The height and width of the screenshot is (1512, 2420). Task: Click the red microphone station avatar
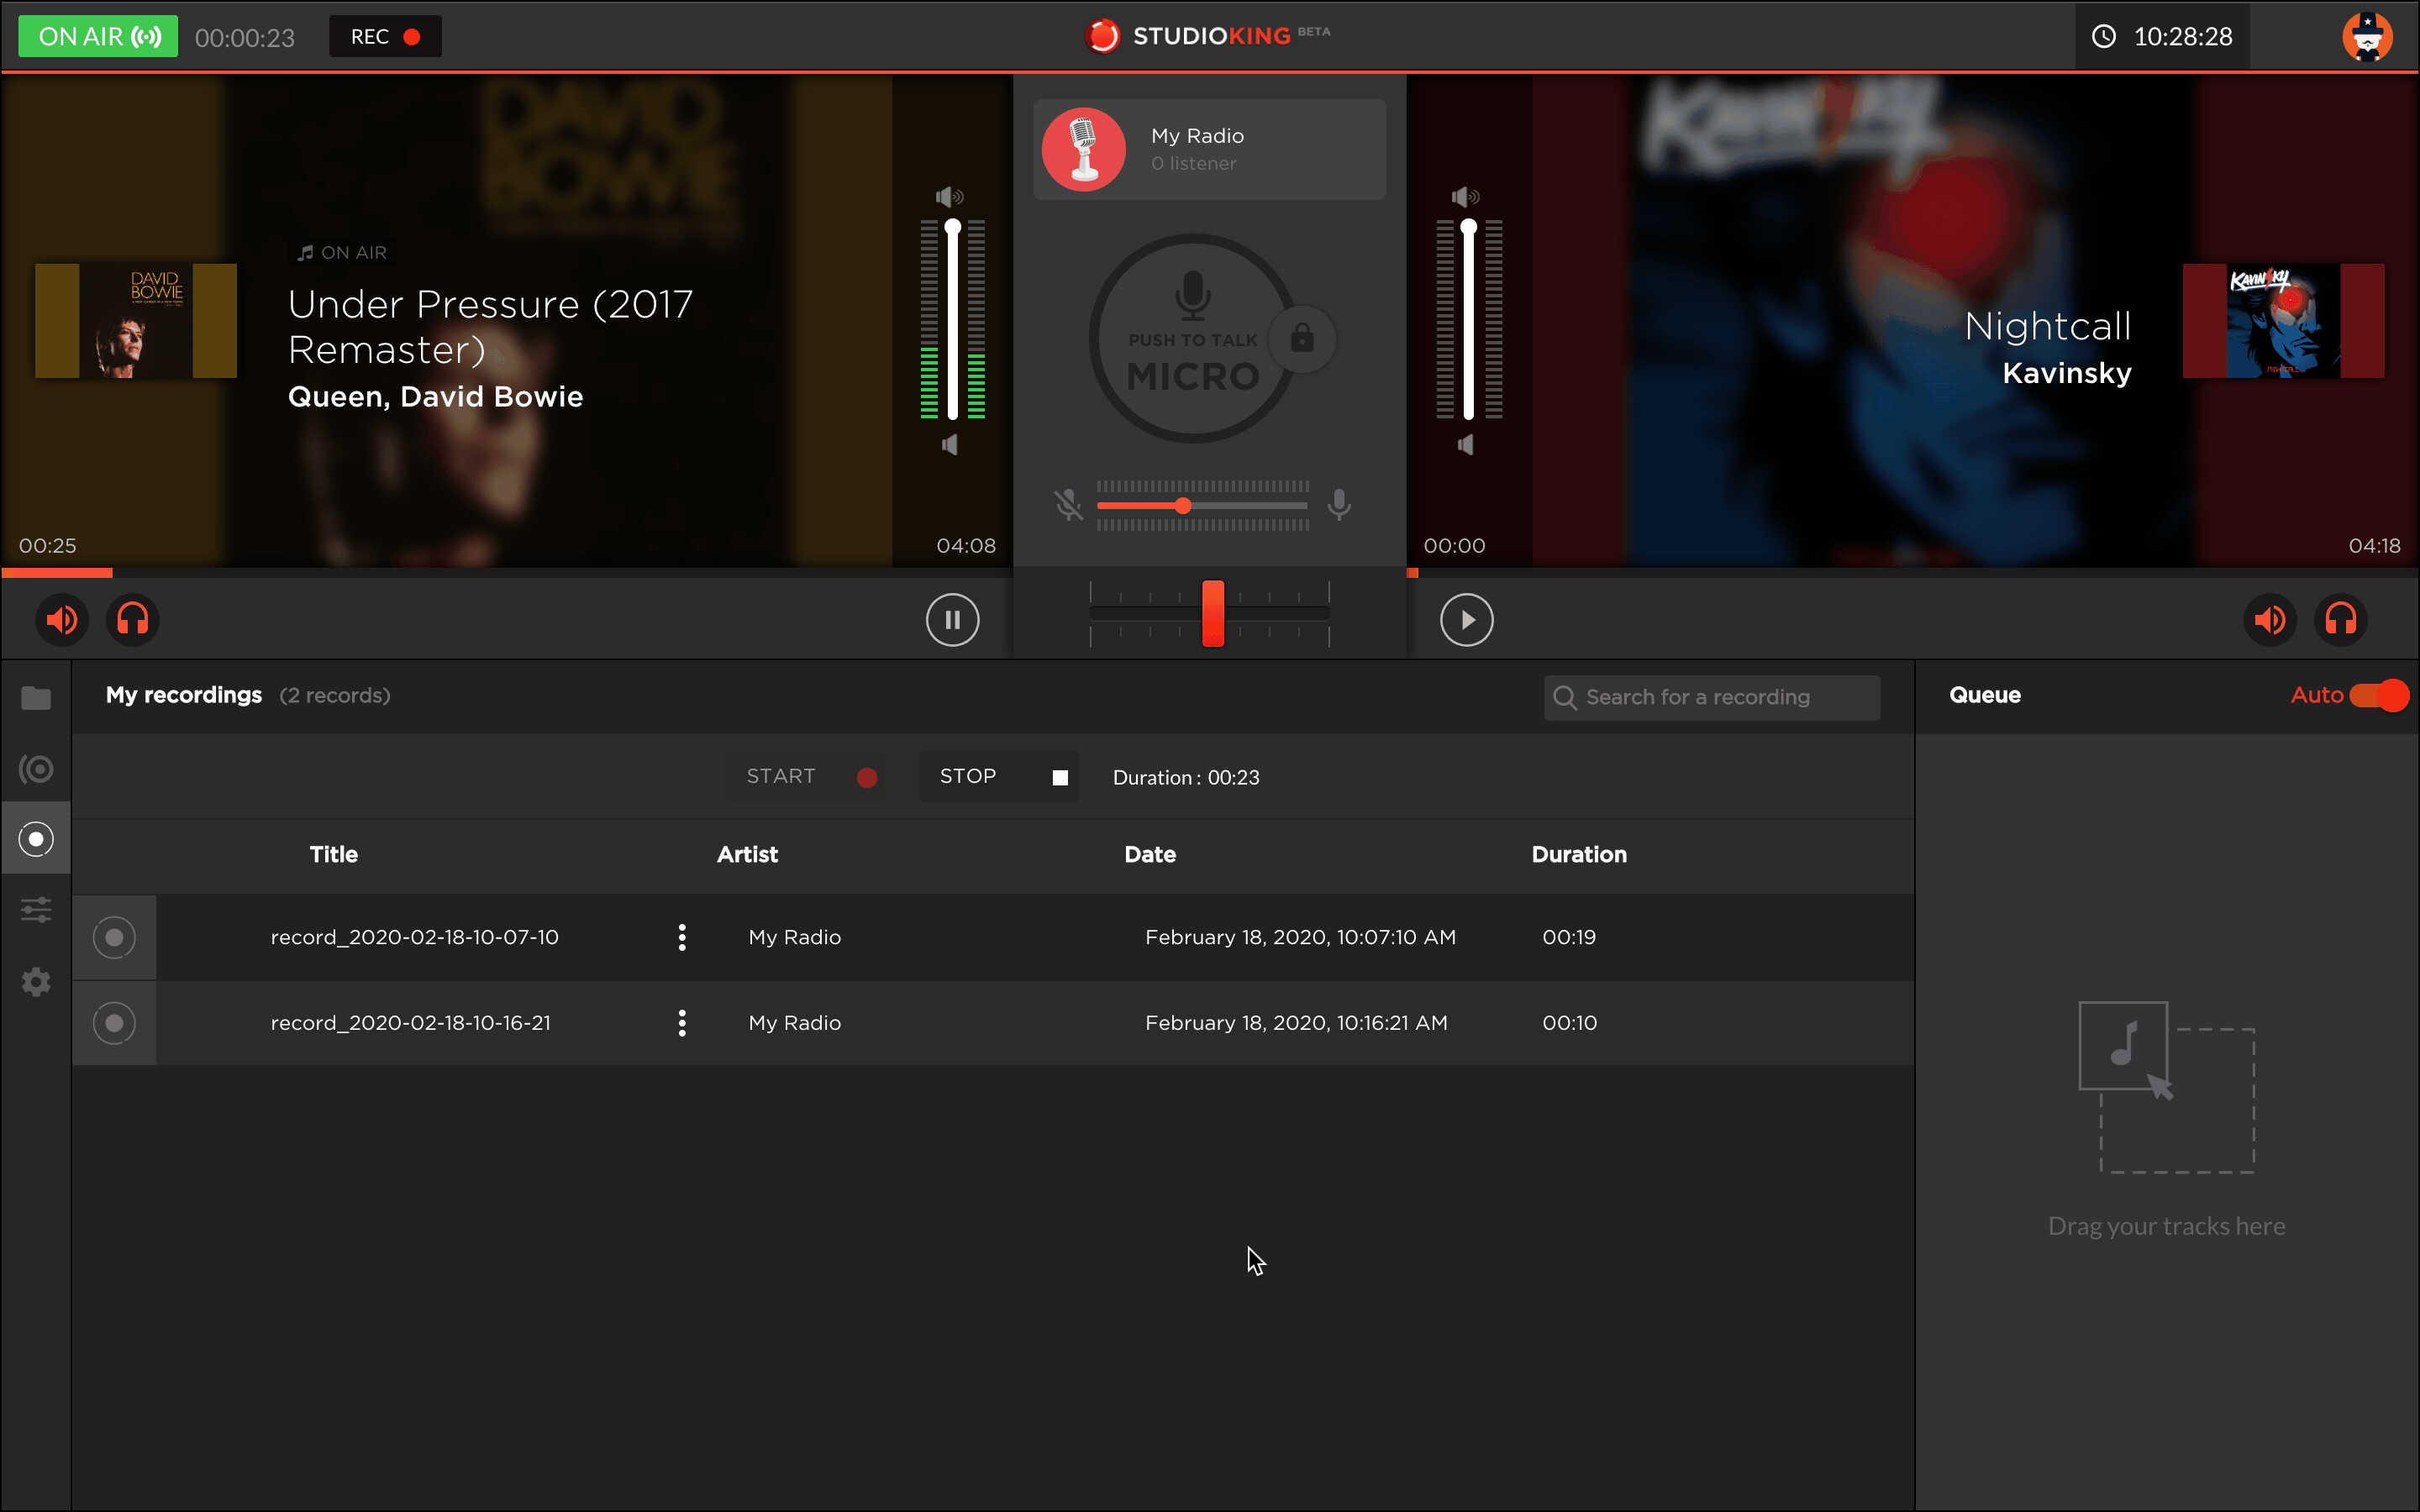[x=1084, y=149]
